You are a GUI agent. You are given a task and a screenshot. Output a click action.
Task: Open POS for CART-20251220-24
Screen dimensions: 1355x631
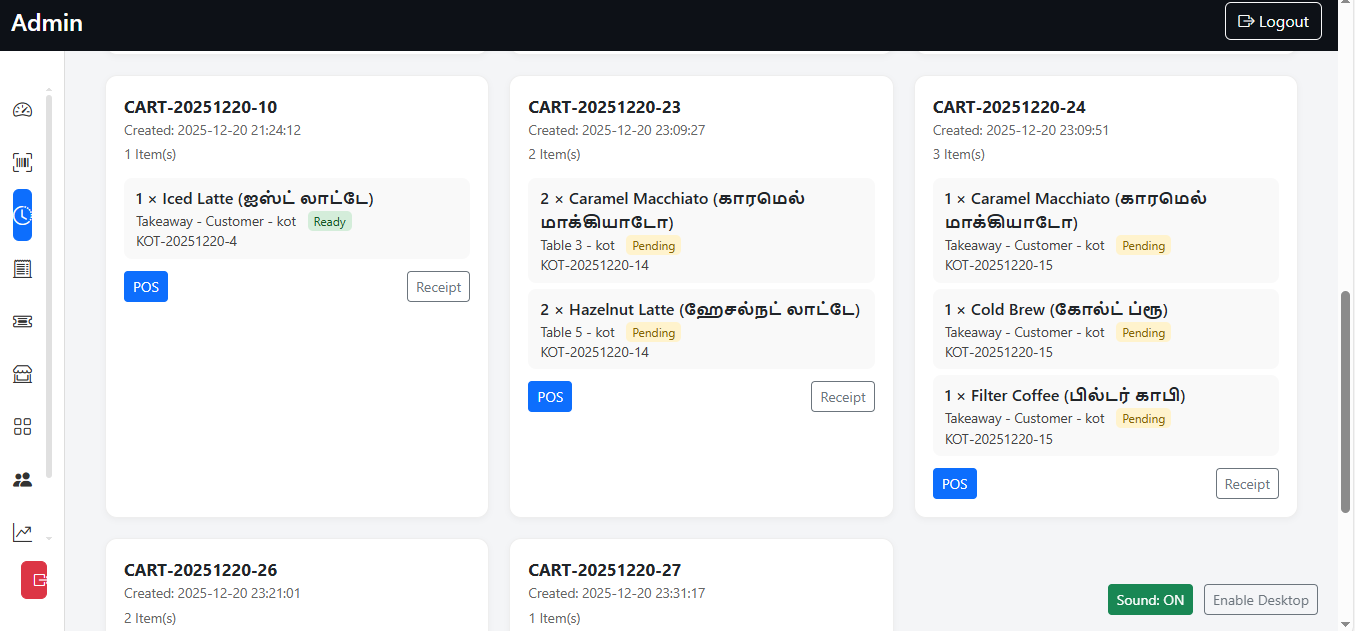[x=954, y=484]
